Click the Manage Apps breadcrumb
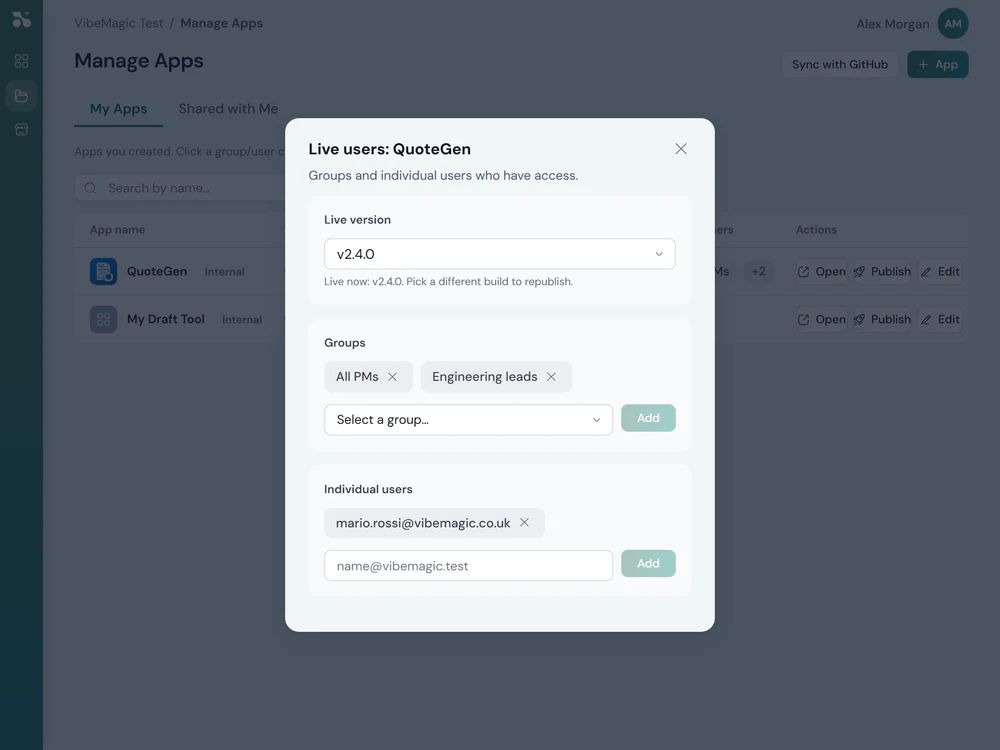The height and width of the screenshot is (750, 1000). click(221, 23)
